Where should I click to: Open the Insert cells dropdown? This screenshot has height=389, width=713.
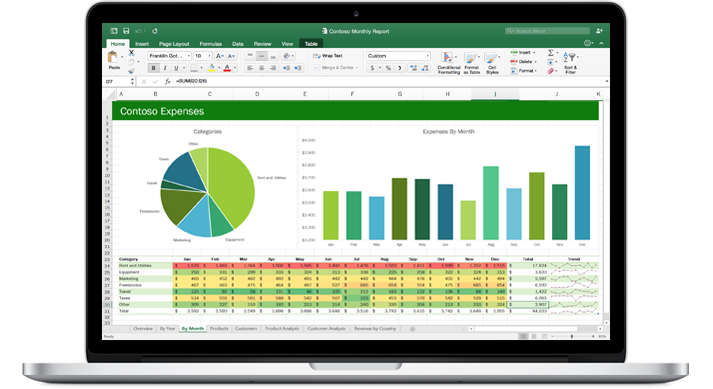tap(523, 52)
